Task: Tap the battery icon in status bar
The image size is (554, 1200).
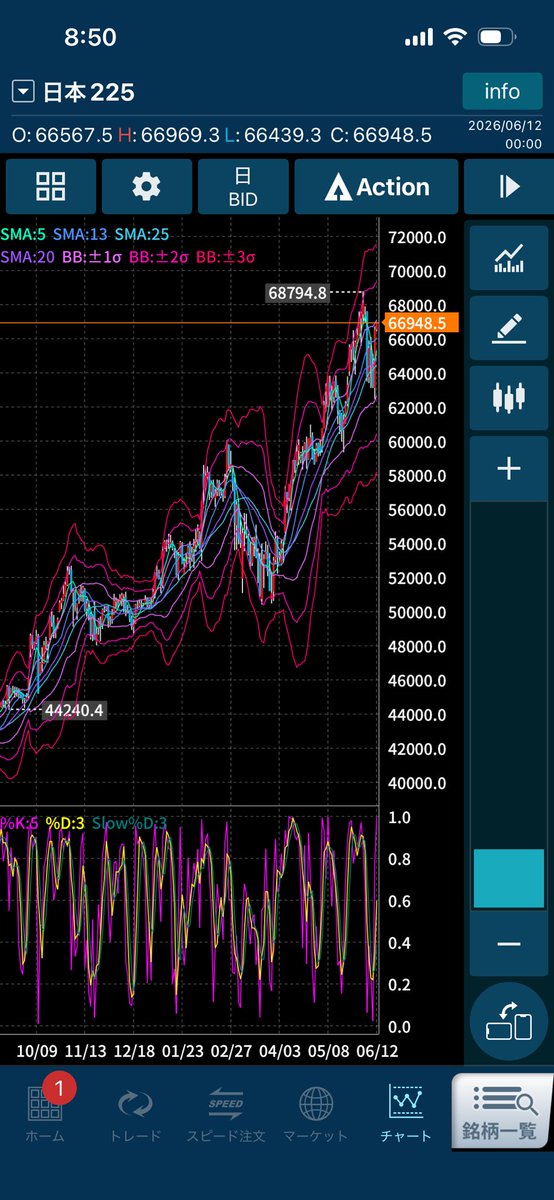Action: coord(496,37)
